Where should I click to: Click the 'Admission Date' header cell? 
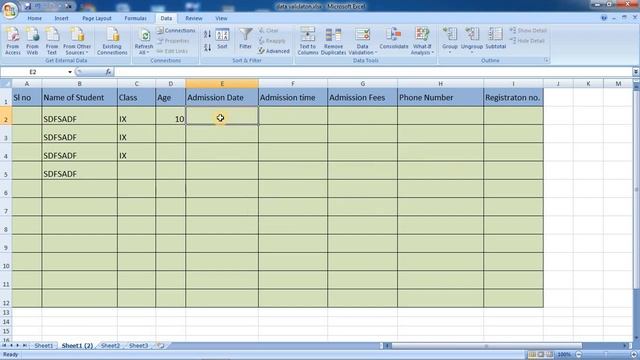coord(222,98)
